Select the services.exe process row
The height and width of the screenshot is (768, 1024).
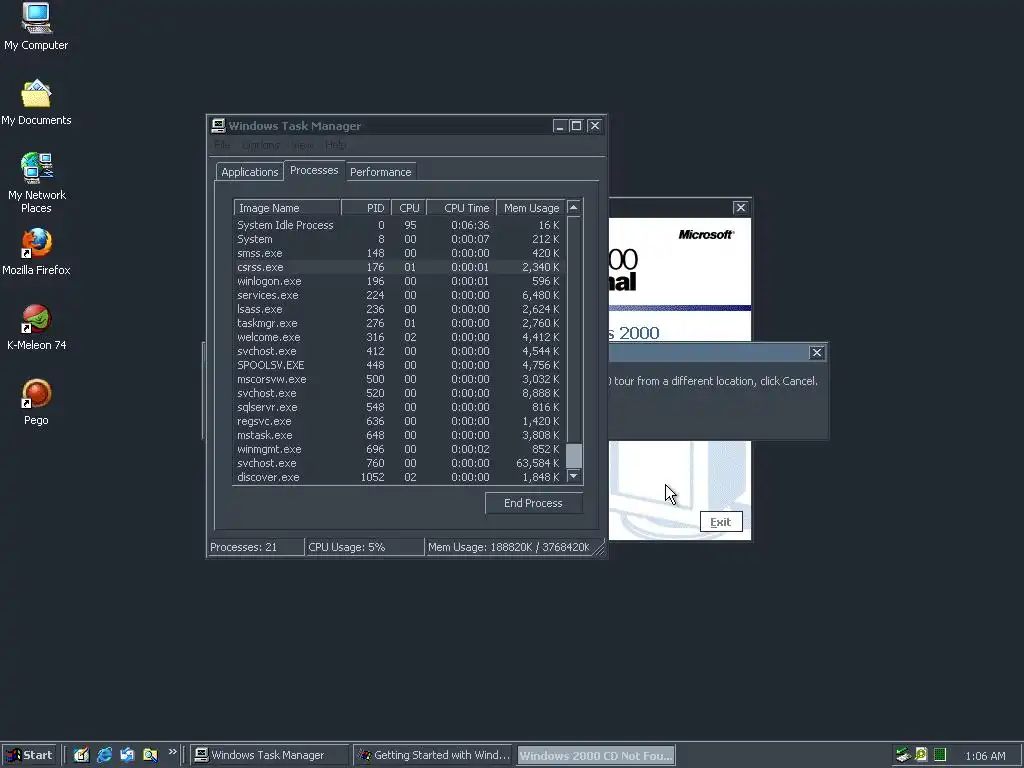(x=399, y=295)
